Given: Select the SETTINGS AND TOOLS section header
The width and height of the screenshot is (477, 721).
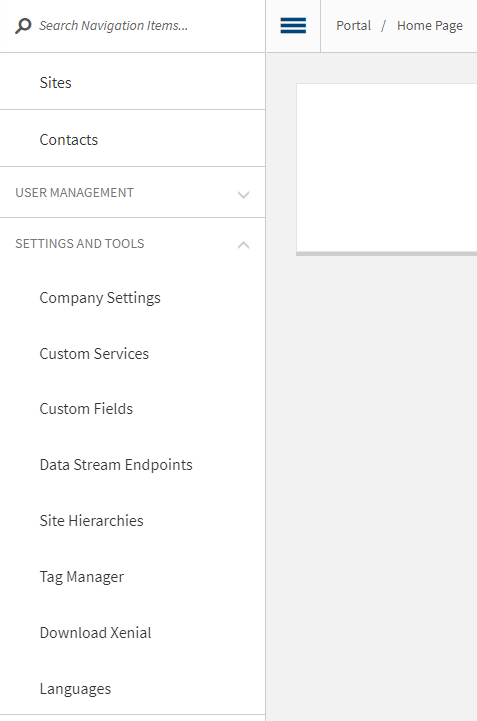Looking at the screenshot, I should (132, 243).
